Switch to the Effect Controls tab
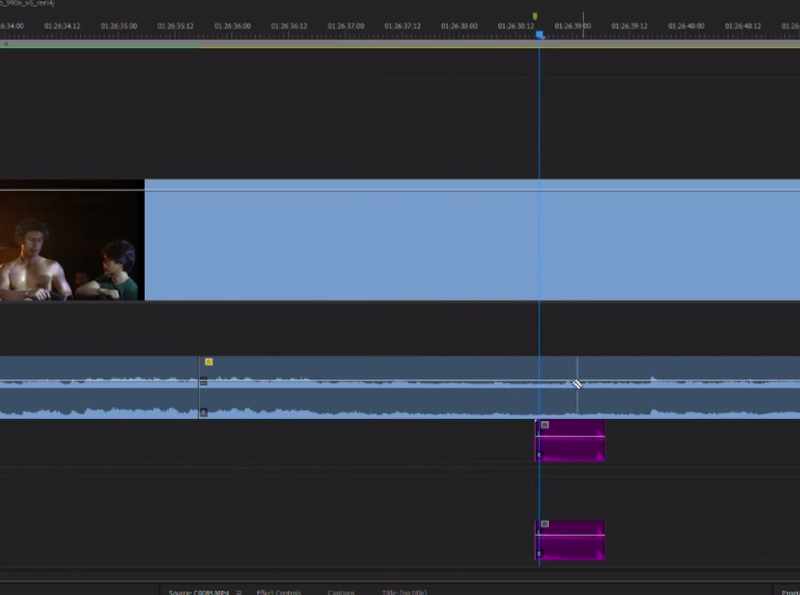 [x=279, y=592]
